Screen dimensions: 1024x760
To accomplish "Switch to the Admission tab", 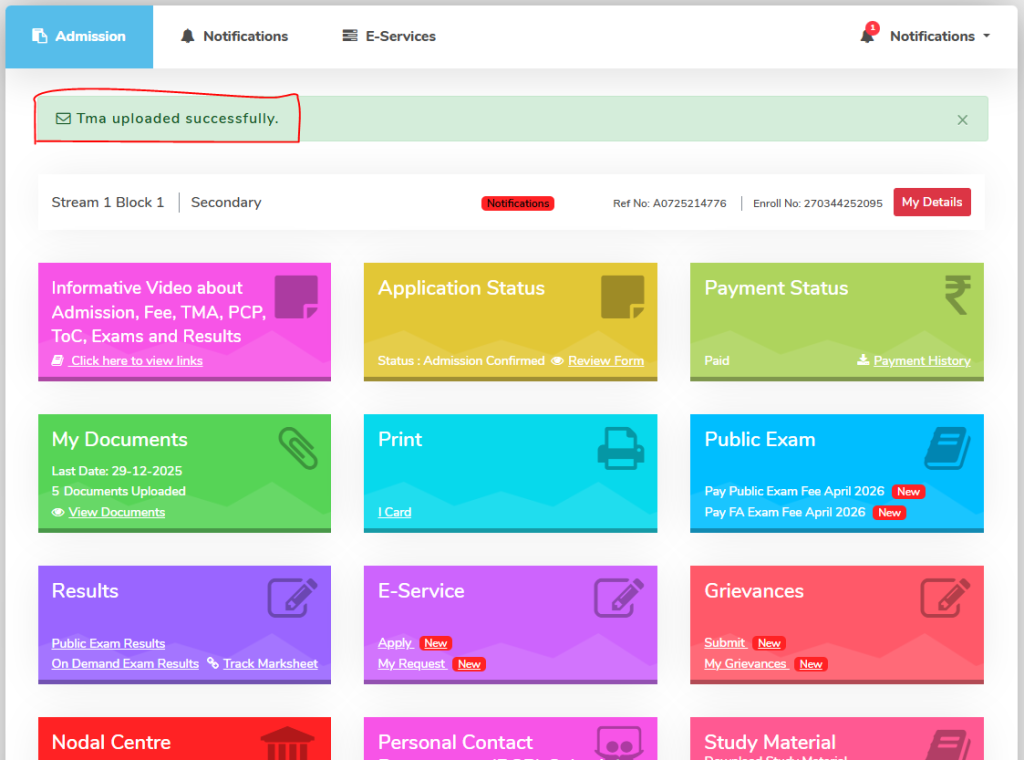I will point(79,36).
